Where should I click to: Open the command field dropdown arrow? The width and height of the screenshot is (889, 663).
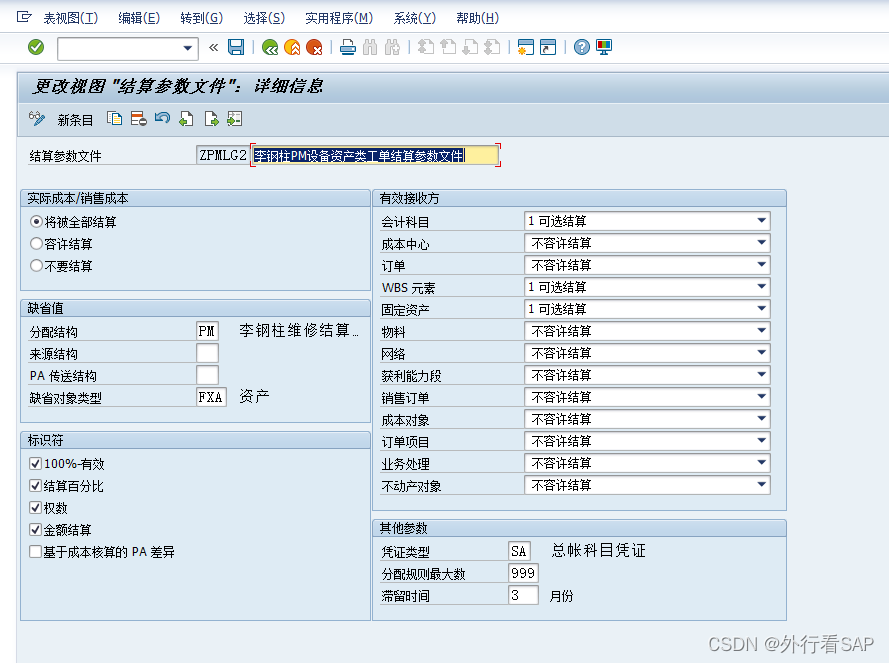pos(188,48)
